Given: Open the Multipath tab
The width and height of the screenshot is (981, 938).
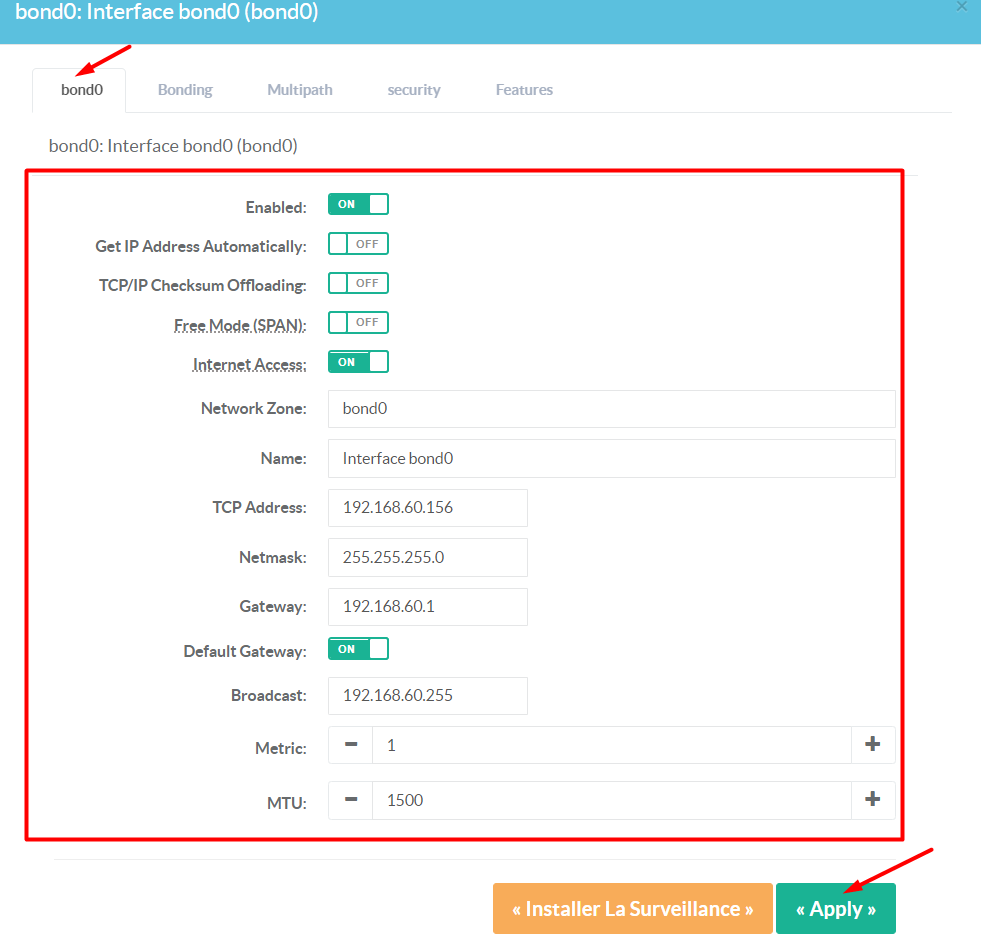Looking at the screenshot, I should pyautogui.click(x=300, y=90).
